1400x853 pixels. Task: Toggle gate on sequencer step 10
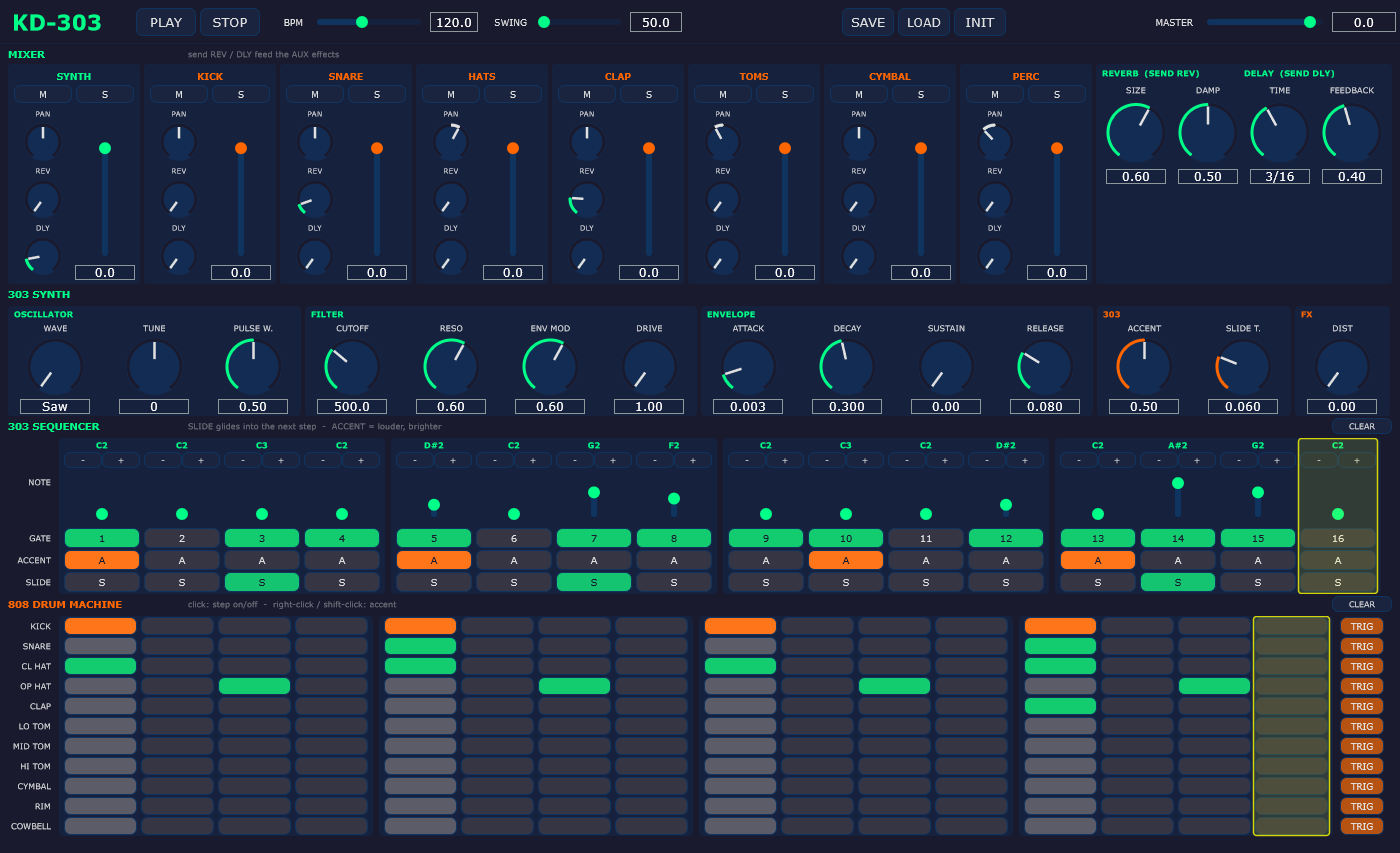pyautogui.click(x=846, y=538)
